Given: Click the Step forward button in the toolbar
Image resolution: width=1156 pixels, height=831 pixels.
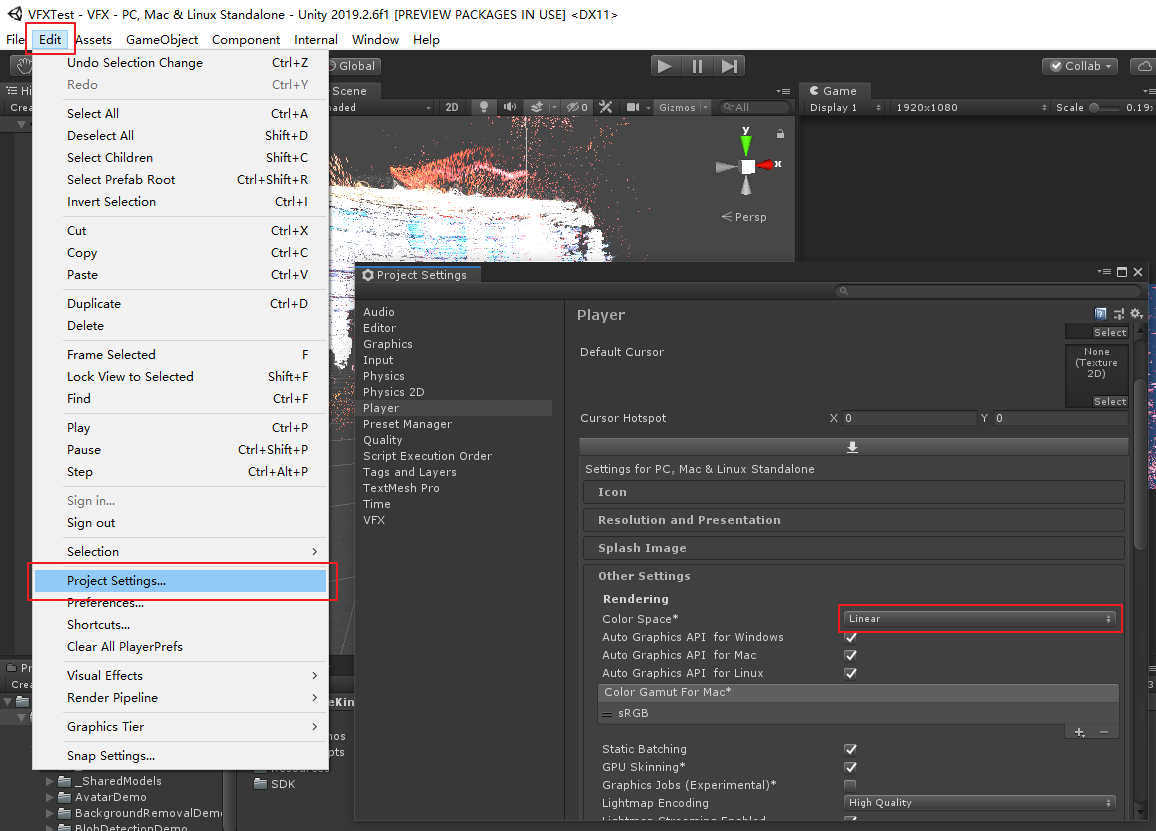Looking at the screenshot, I should tap(729, 66).
